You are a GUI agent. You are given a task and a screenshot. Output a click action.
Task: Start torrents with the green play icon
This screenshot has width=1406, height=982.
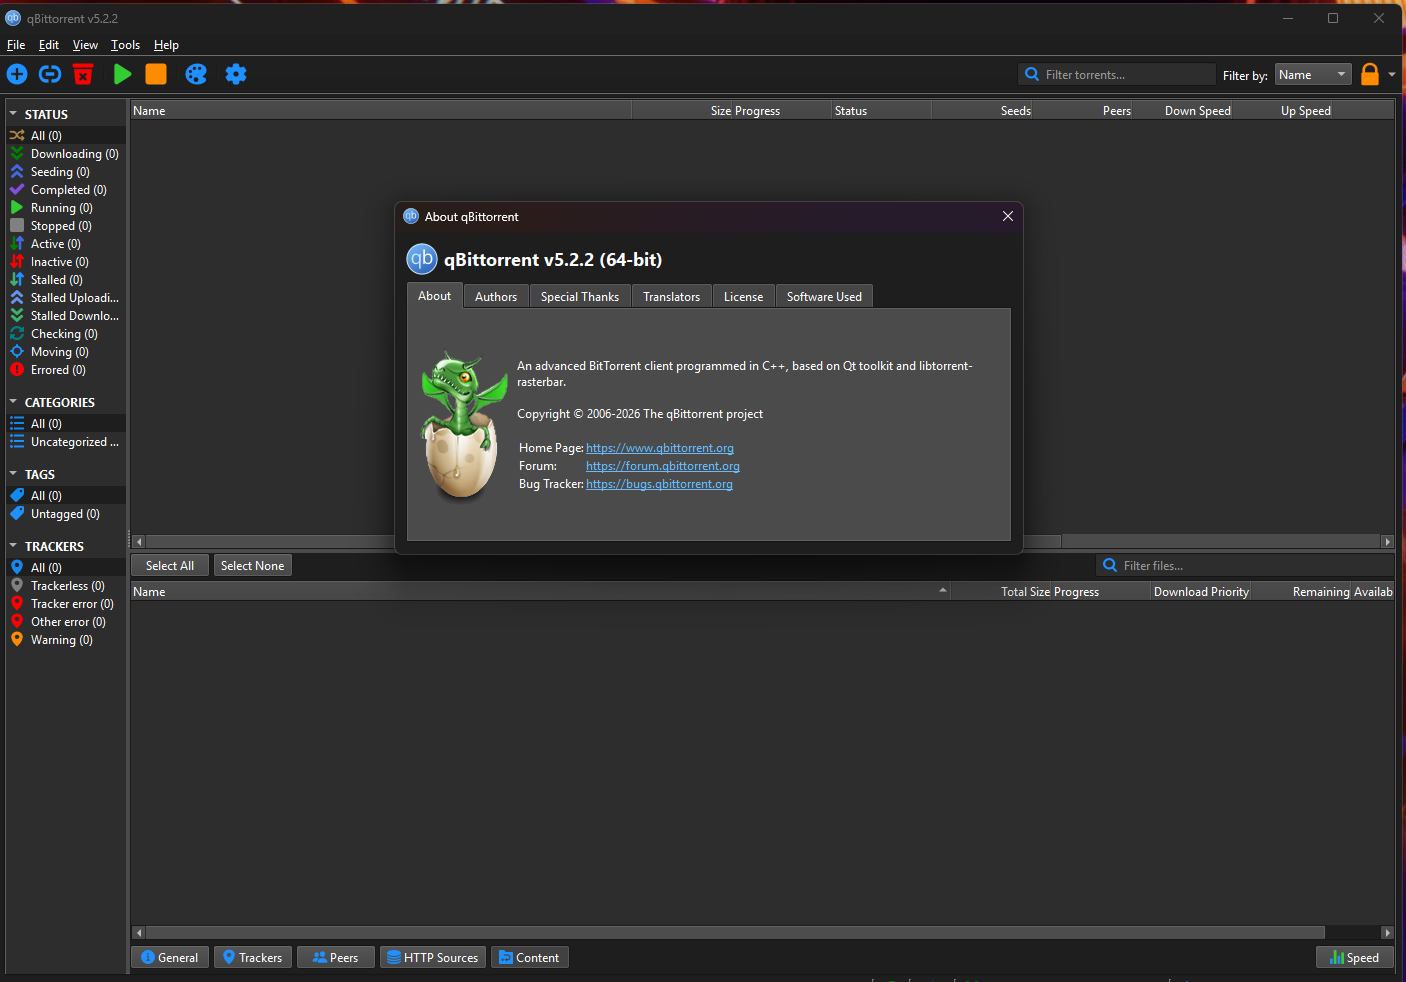tap(122, 74)
